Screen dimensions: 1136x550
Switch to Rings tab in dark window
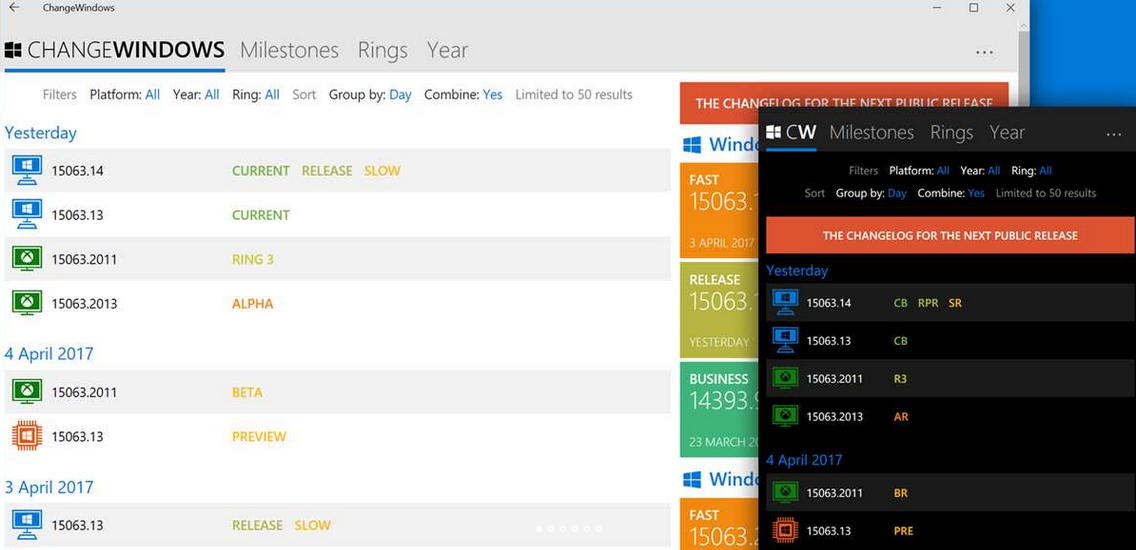(951, 133)
